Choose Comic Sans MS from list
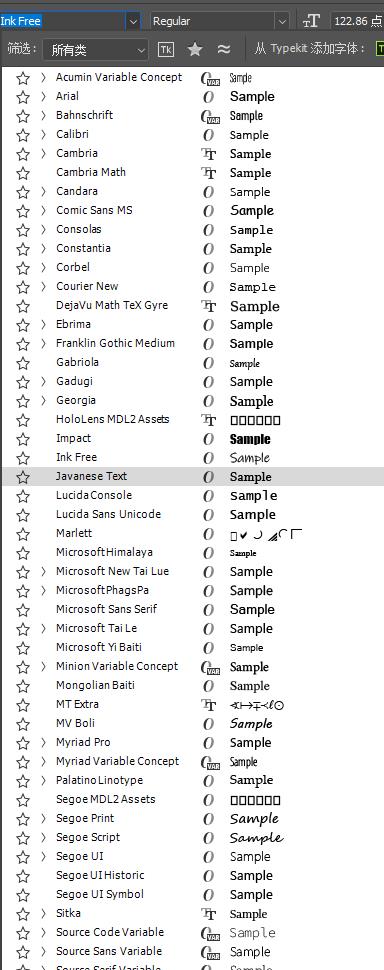 tap(94, 210)
